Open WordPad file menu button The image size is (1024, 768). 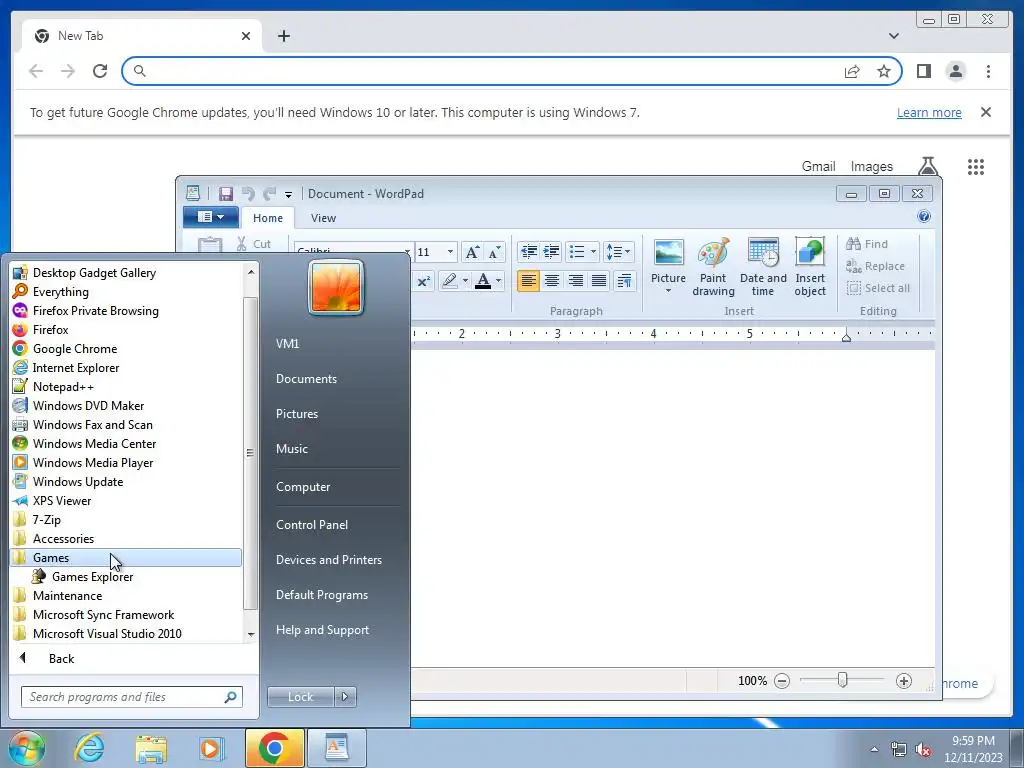point(210,217)
